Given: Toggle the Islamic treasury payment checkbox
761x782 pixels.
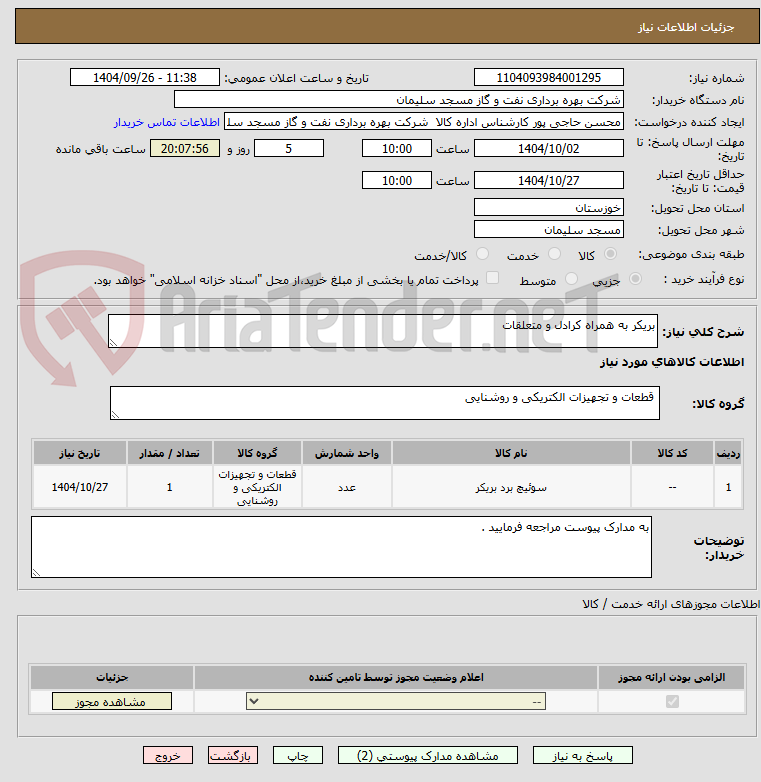Looking at the screenshot, I should [492, 278].
